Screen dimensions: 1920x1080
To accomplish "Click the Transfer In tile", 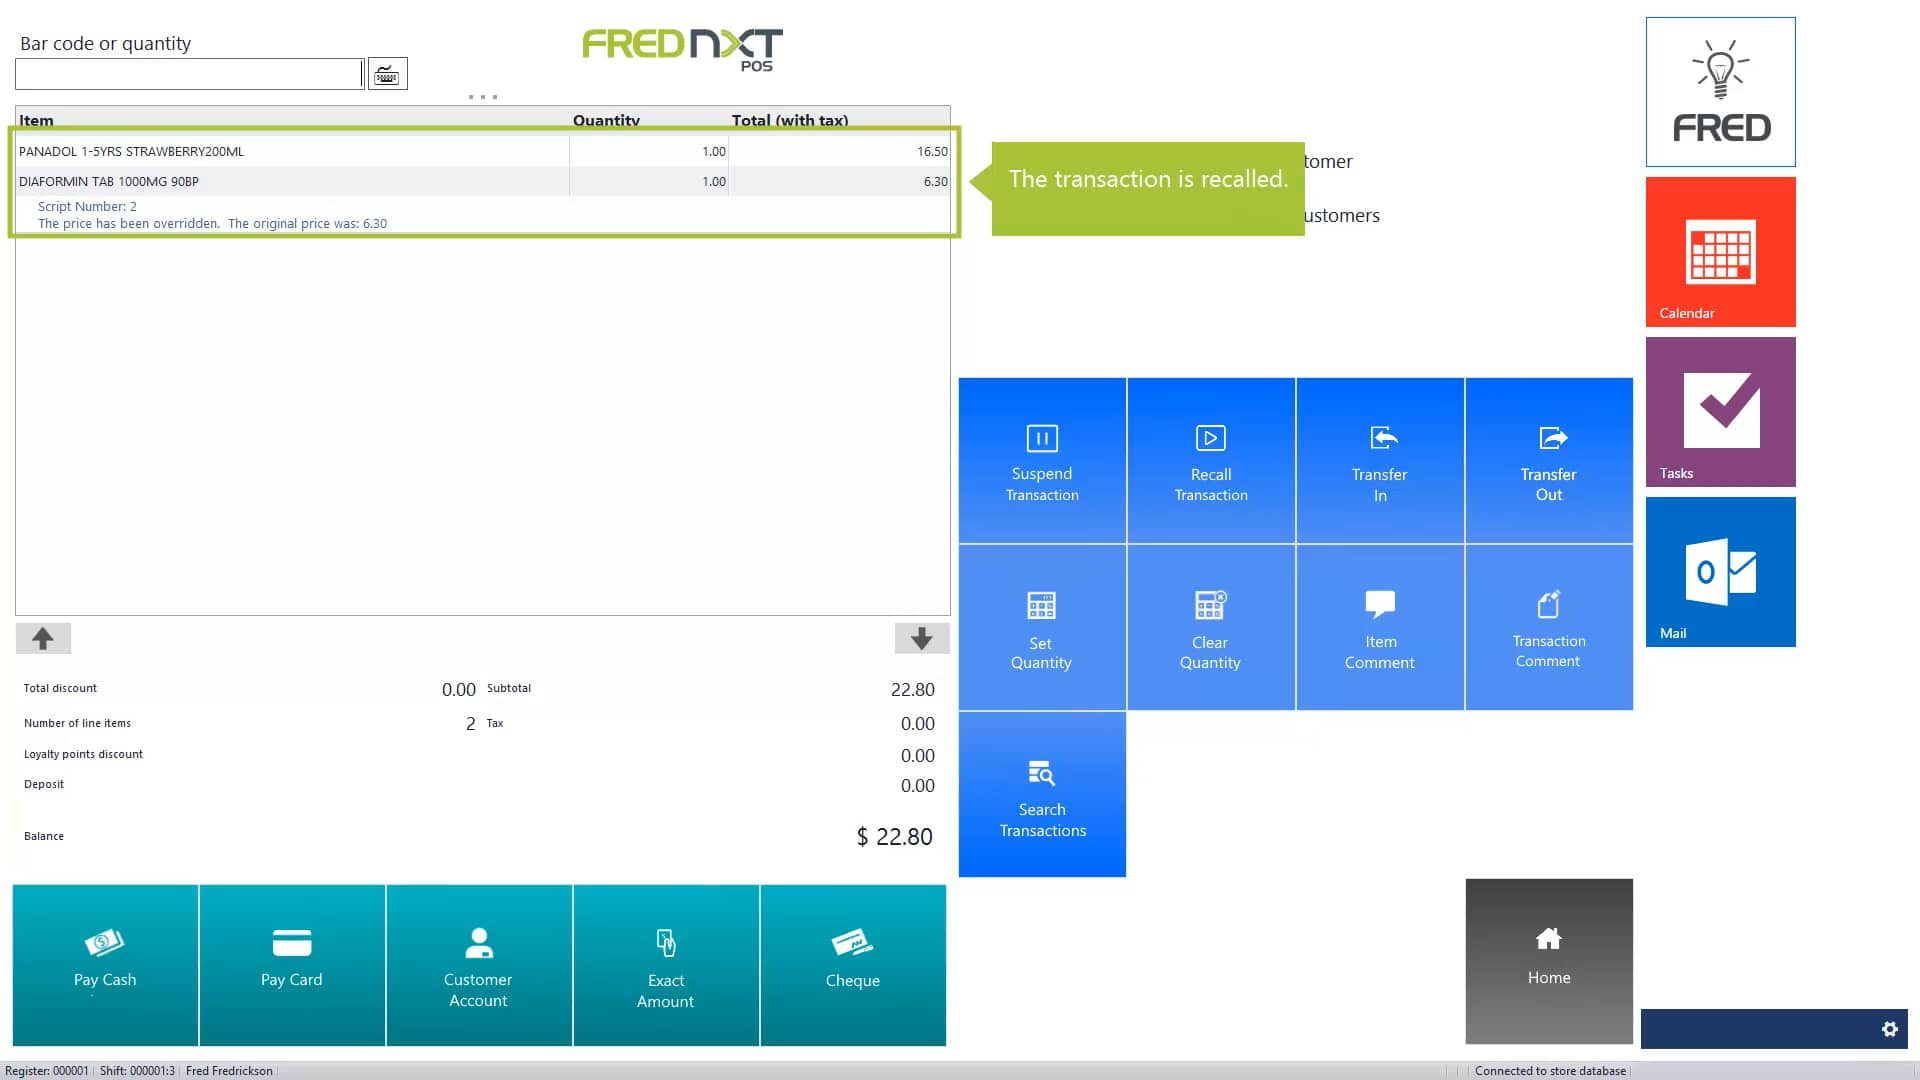I will click(x=1380, y=460).
